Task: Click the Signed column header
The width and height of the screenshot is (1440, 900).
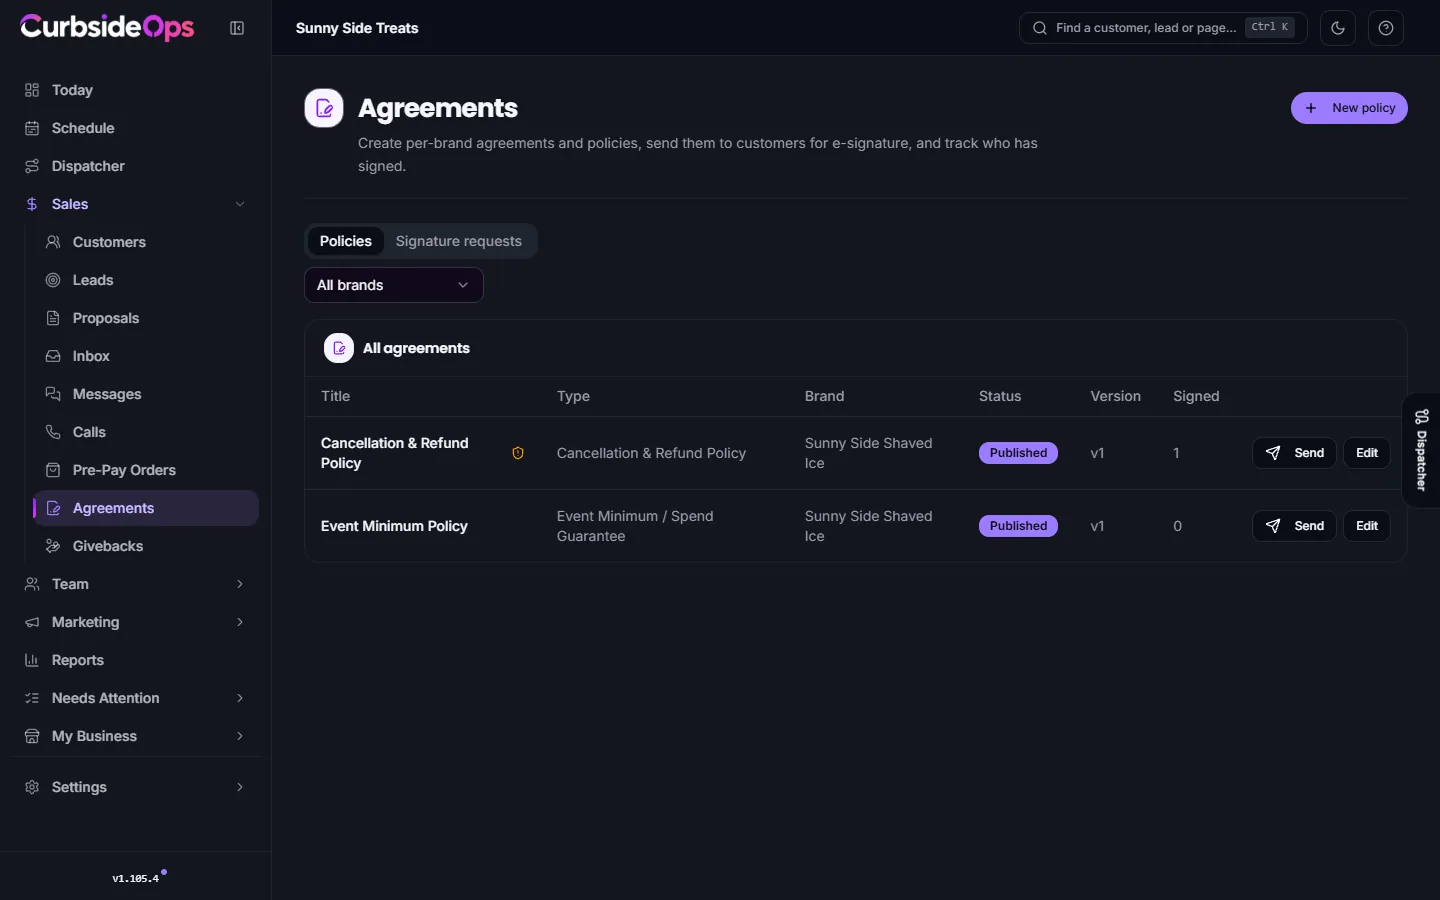Action: coord(1196,396)
